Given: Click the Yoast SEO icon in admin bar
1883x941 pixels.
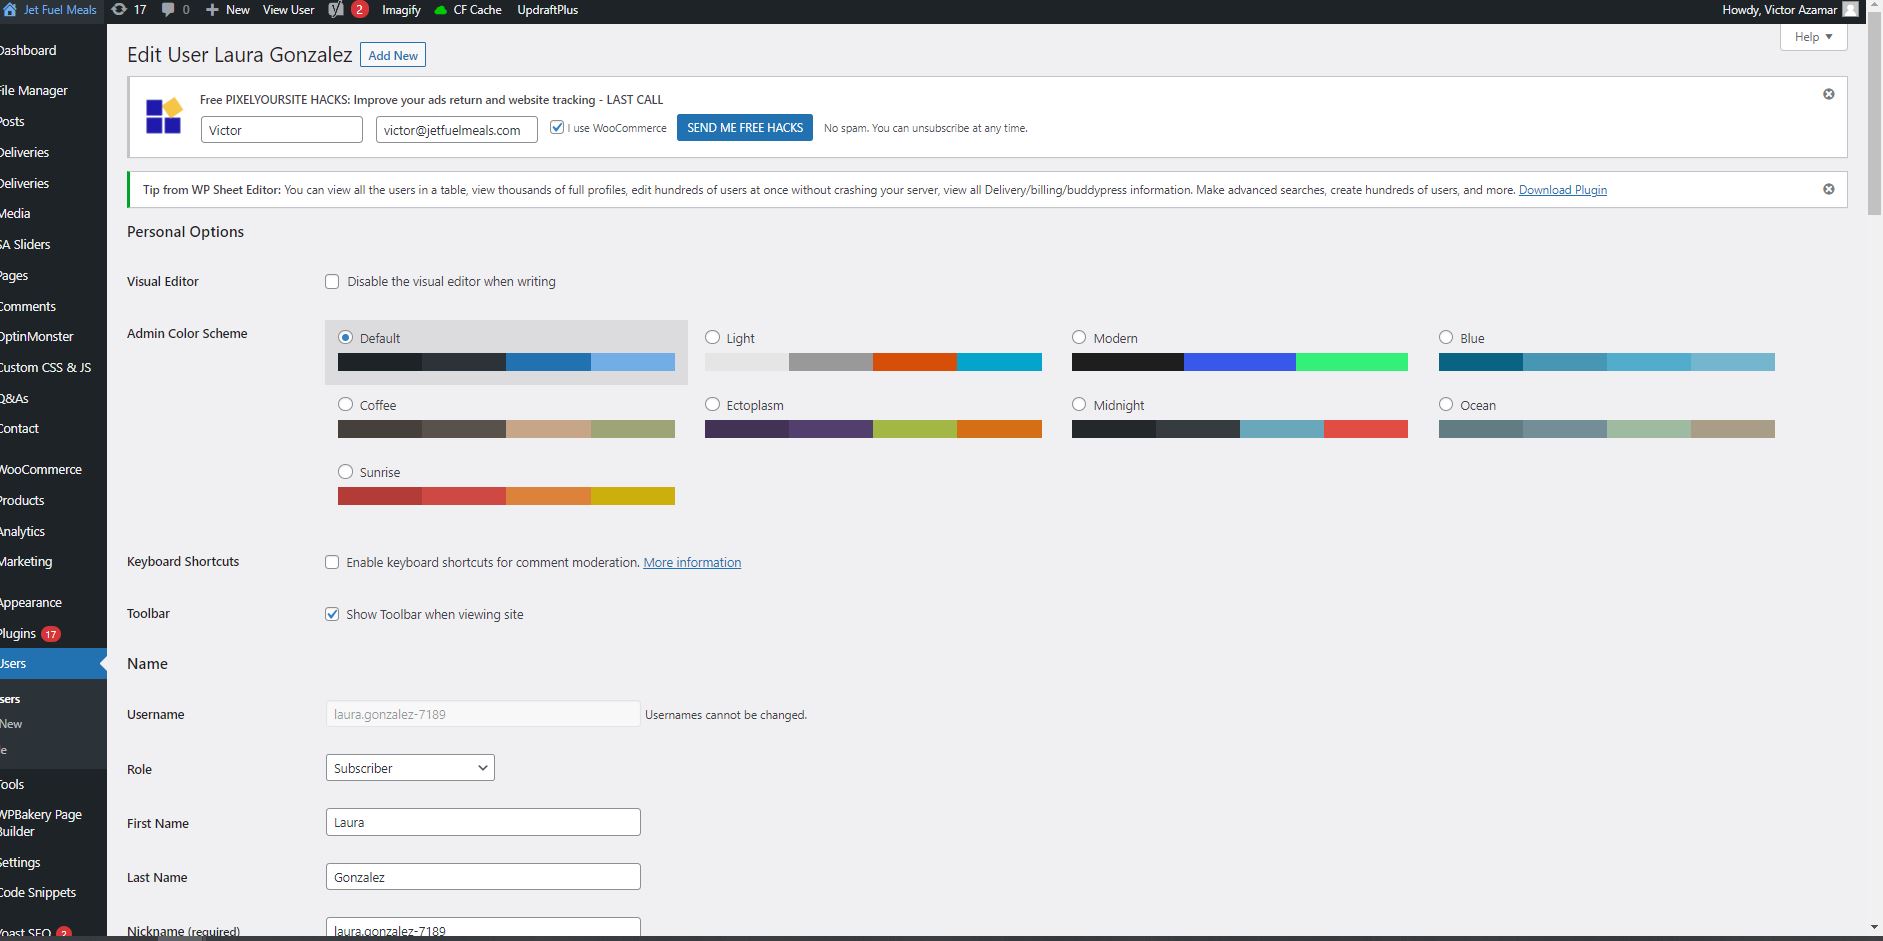Looking at the screenshot, I should tap(336, 10).
